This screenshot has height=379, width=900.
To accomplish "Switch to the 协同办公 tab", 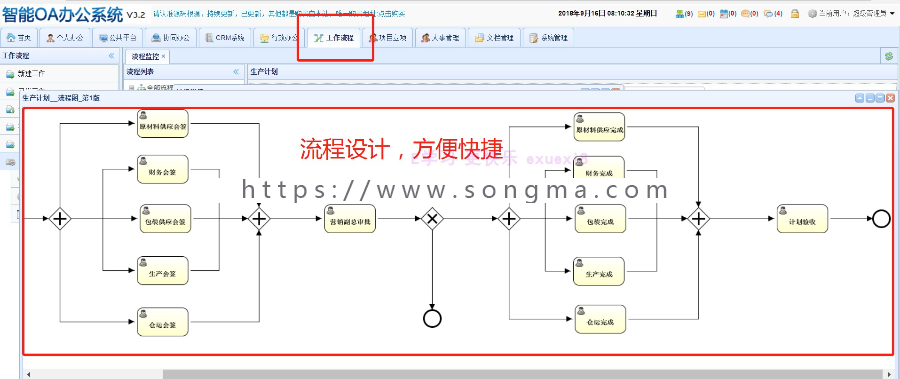I will (170, 38).
